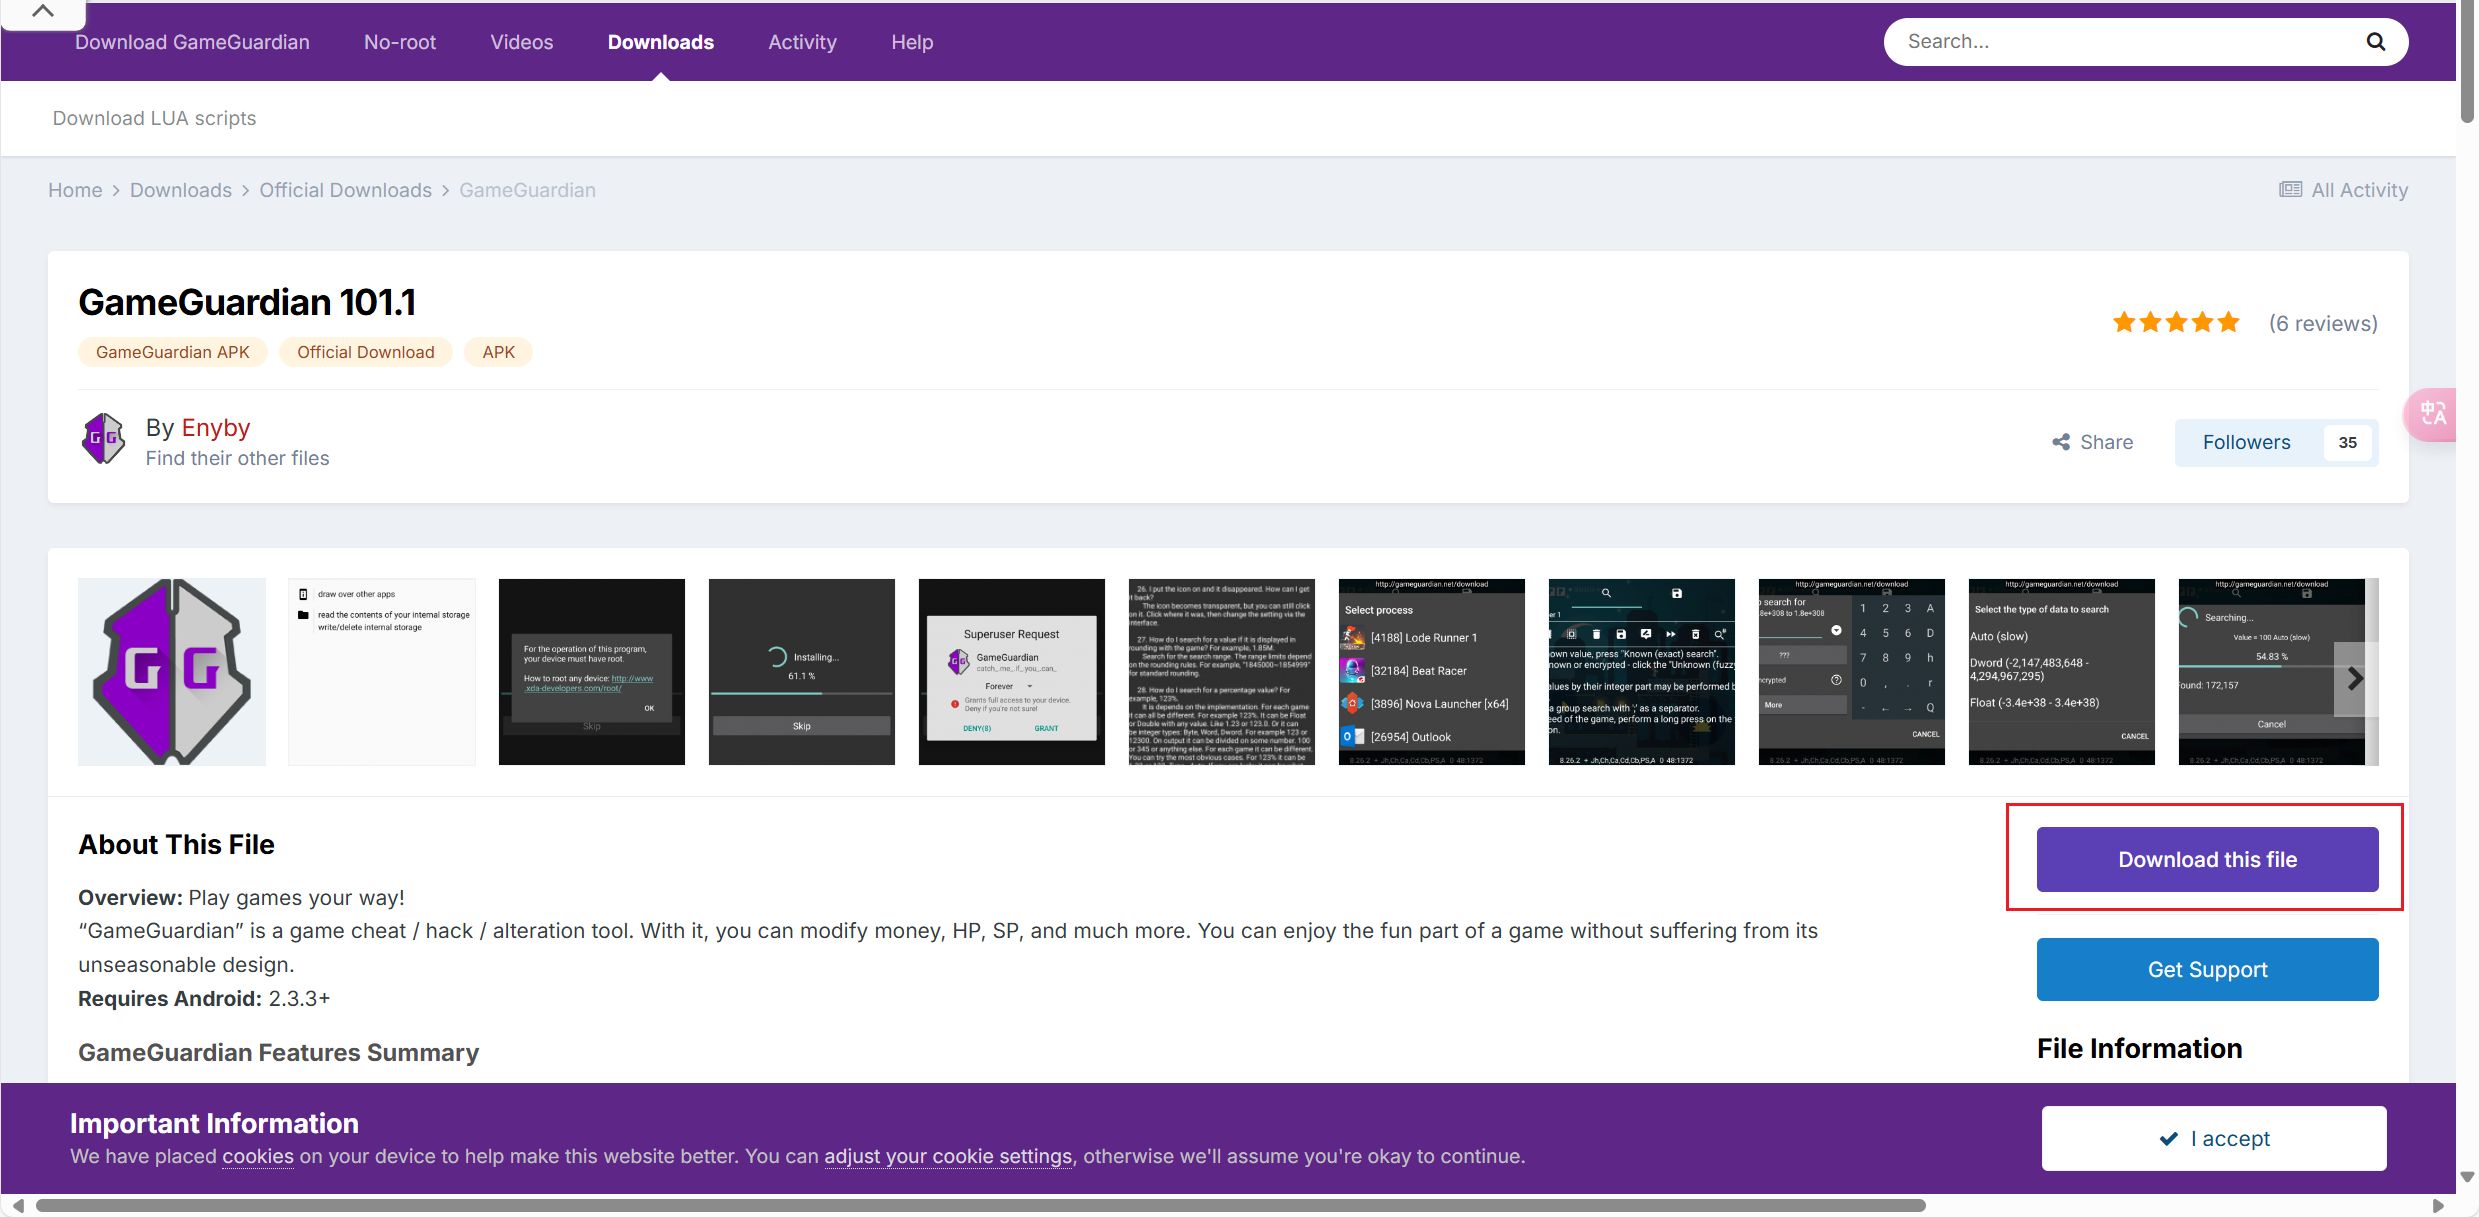Open the Select process screenshot thumbnail
The height and width of the screenshot is (1217, 2479).
pyautogui.click(x=1432, y=672)
